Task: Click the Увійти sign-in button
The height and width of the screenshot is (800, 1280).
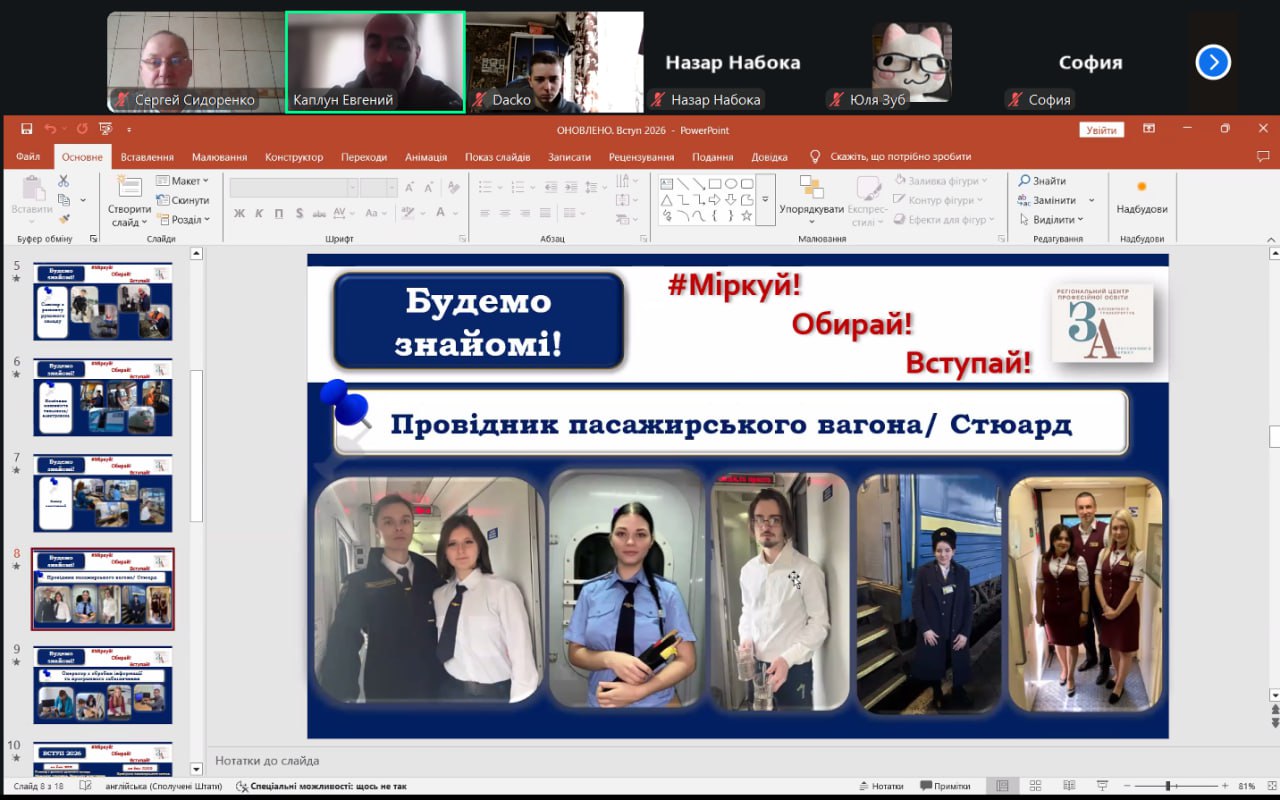Action: pos(1101,130)
